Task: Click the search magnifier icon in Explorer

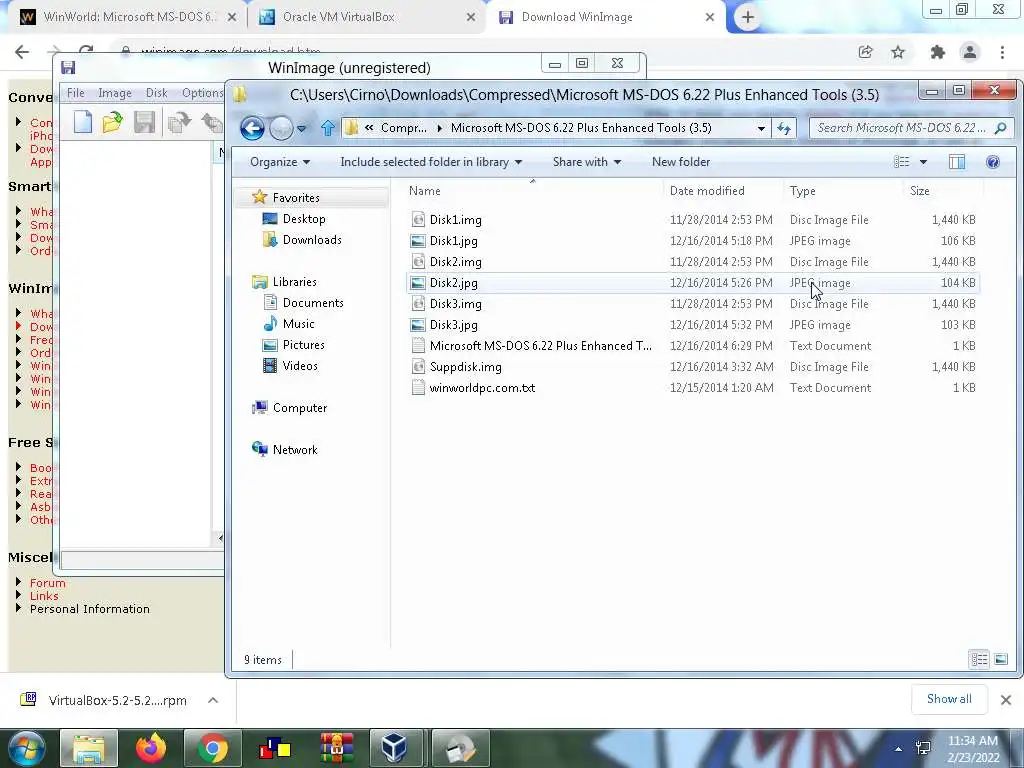Action: [x=1000, y=128]
